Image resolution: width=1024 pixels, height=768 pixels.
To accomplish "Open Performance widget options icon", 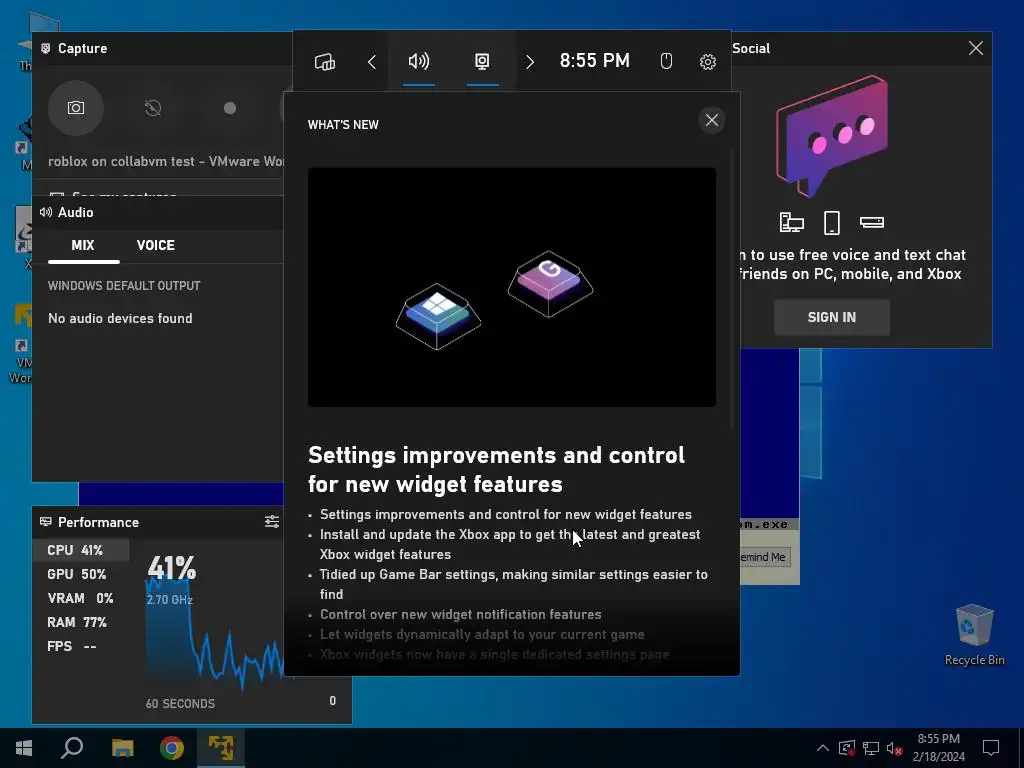I will tap(272, 521).
